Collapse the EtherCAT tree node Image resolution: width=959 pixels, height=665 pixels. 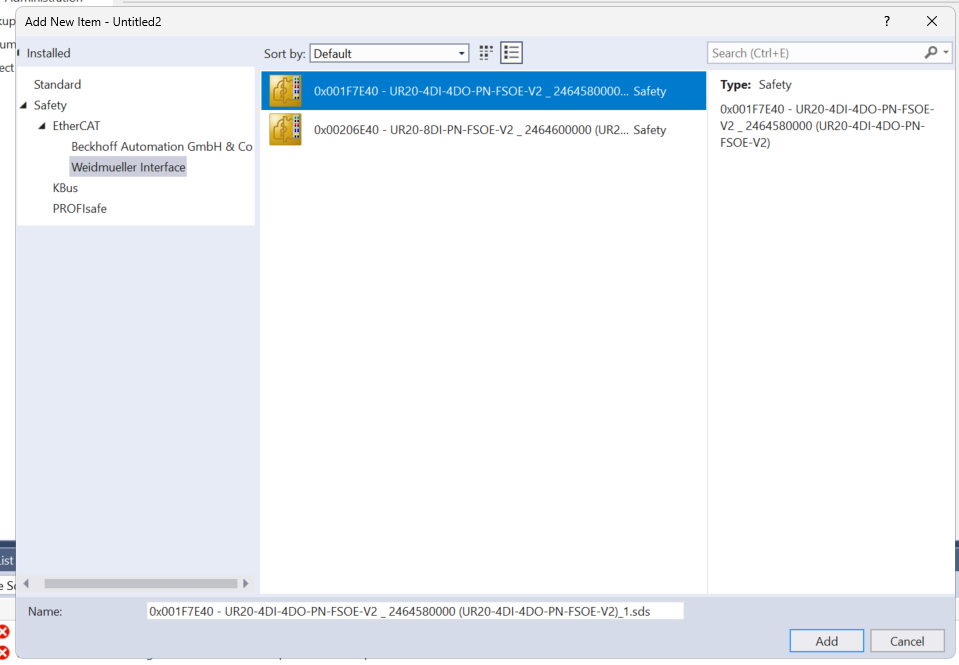(42, 126)
